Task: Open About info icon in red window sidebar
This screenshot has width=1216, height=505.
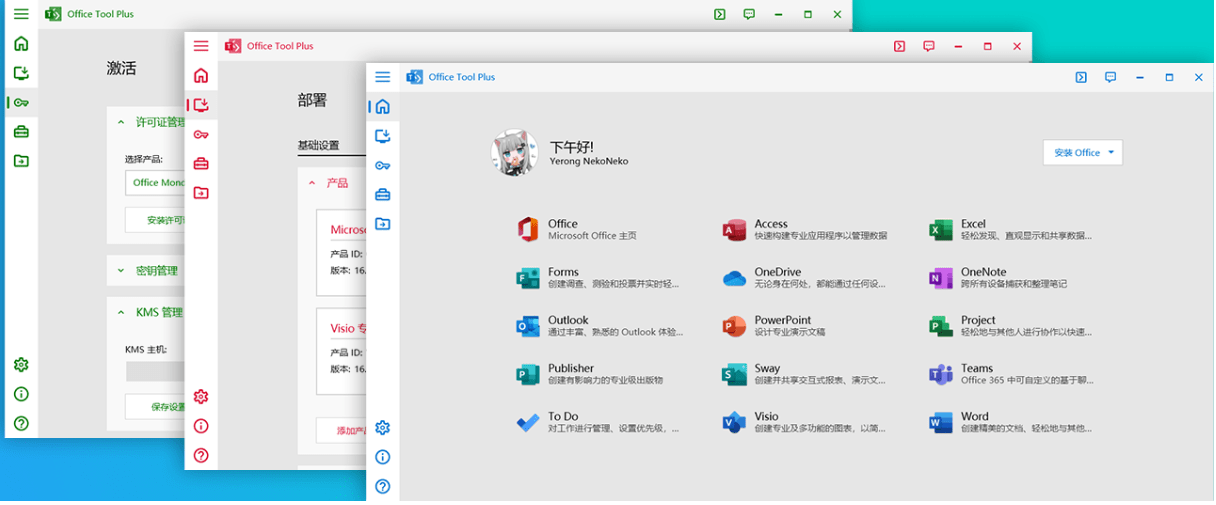Action: pos(201,426)
